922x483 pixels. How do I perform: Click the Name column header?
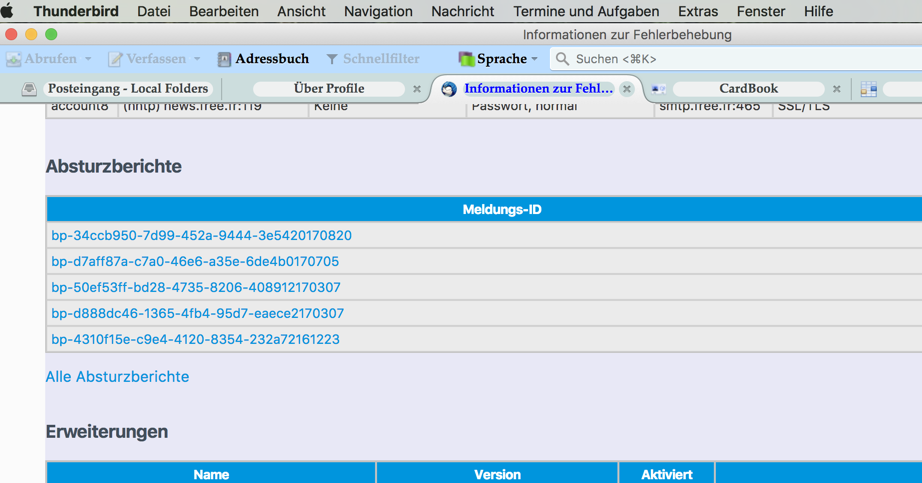pyautogui.click(x=211, y=474)
